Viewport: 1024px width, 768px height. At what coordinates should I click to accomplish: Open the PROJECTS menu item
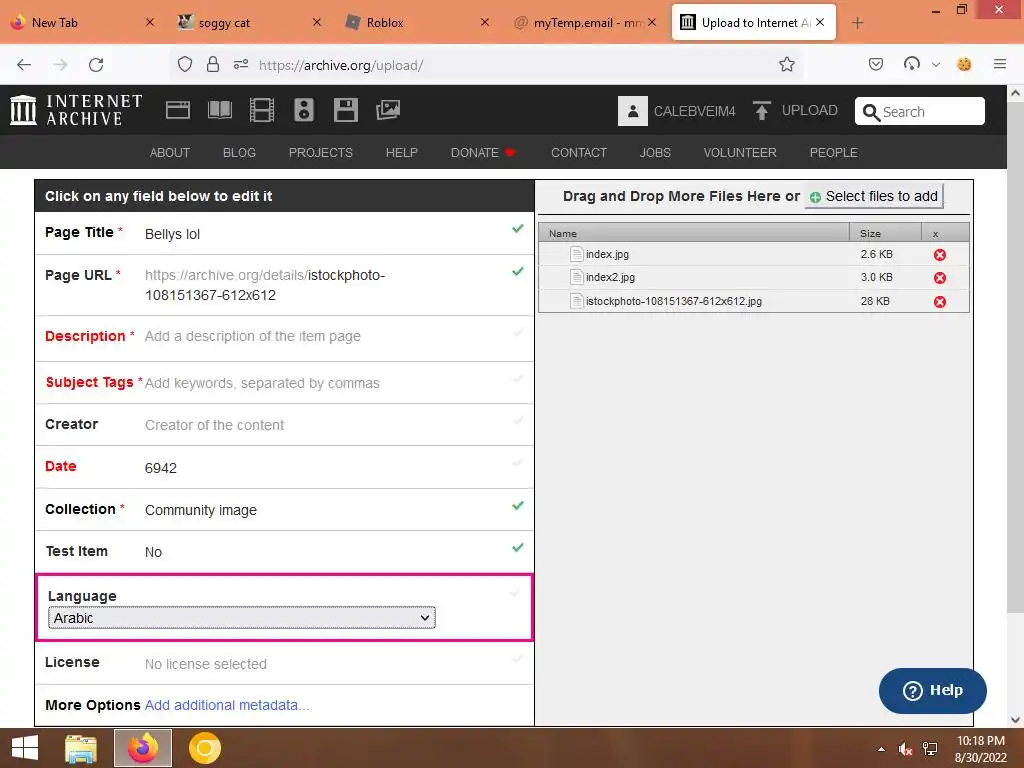321,152
